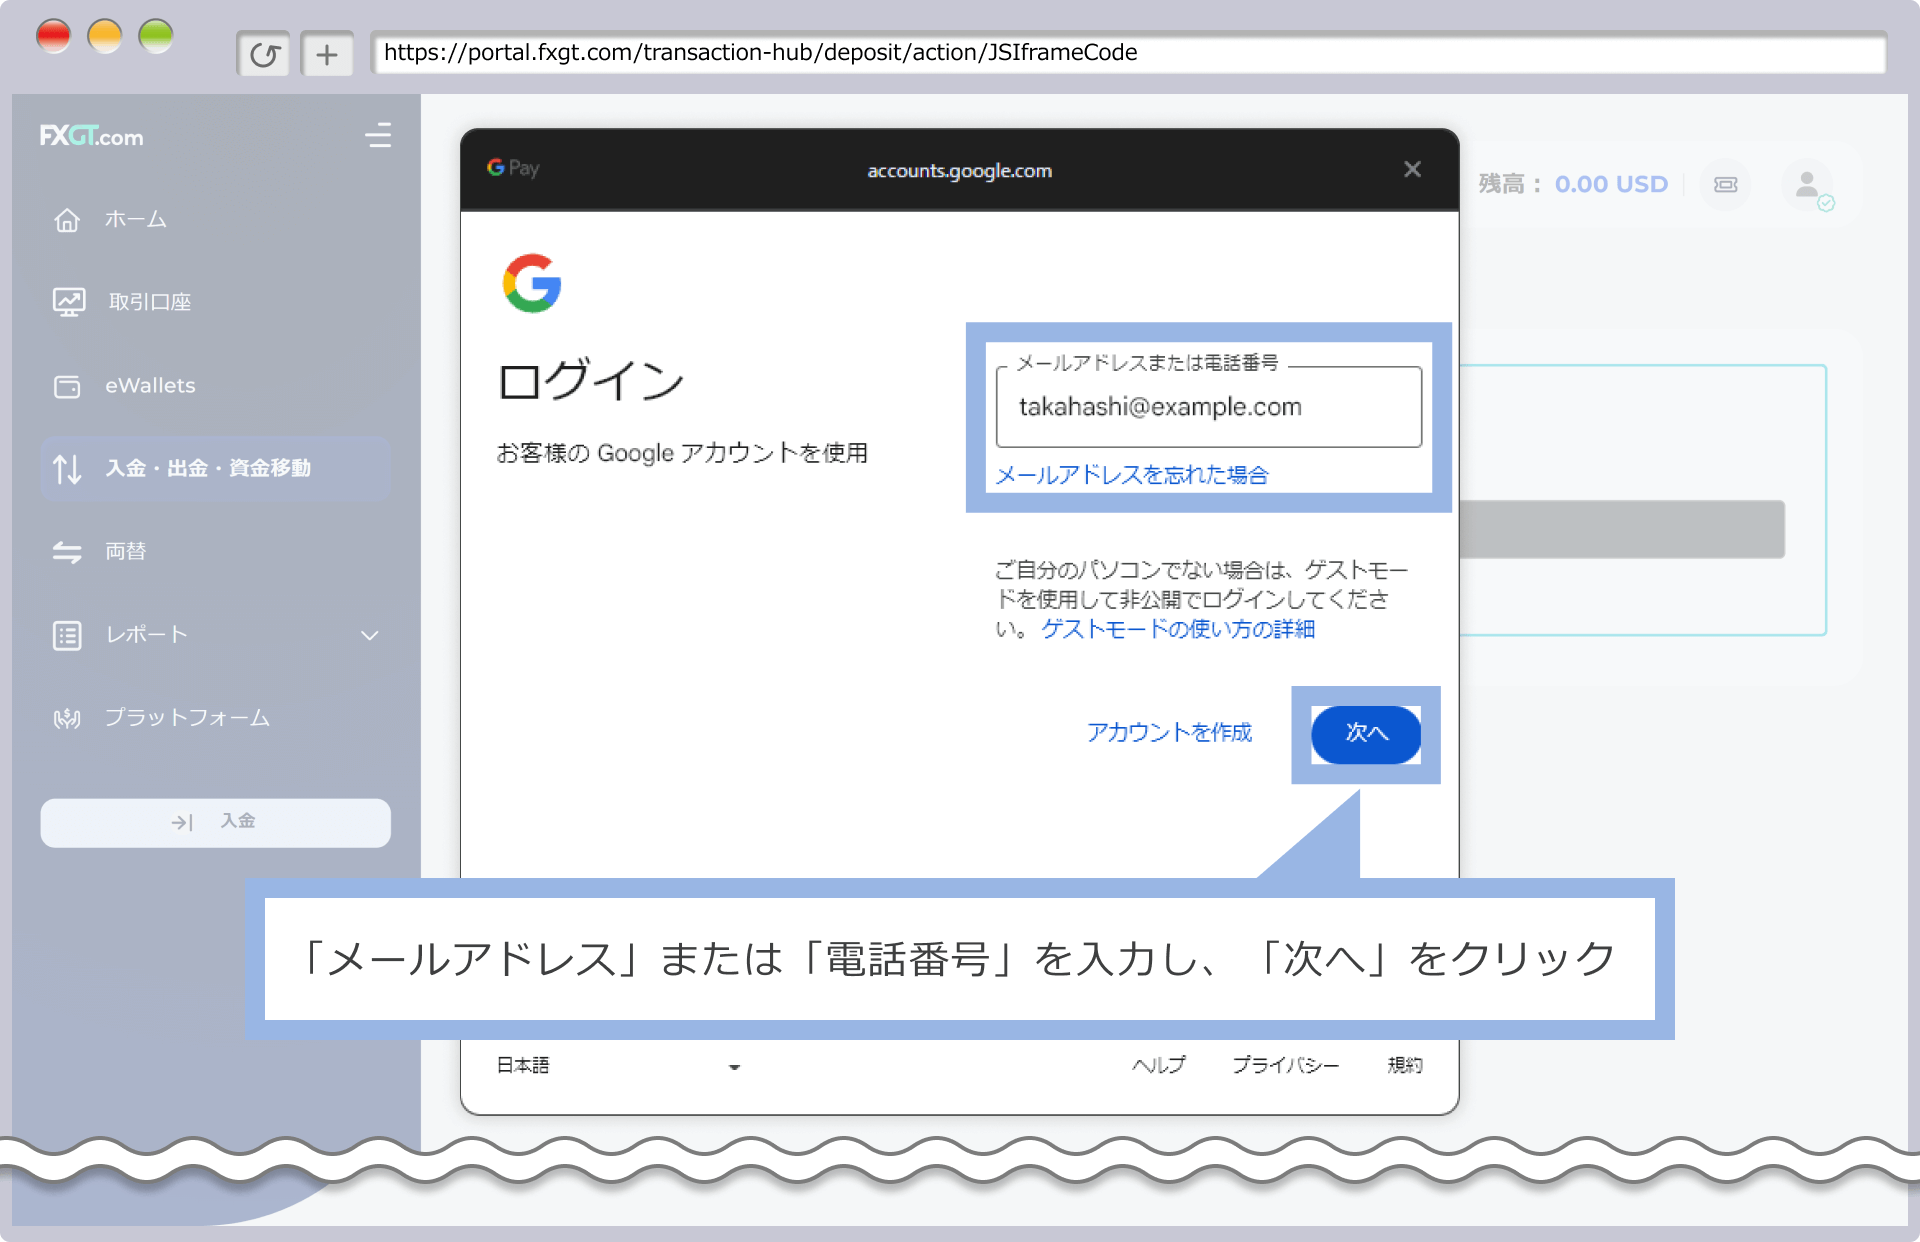
Task: Click the 次へ button
Action: coord(1366,734)
